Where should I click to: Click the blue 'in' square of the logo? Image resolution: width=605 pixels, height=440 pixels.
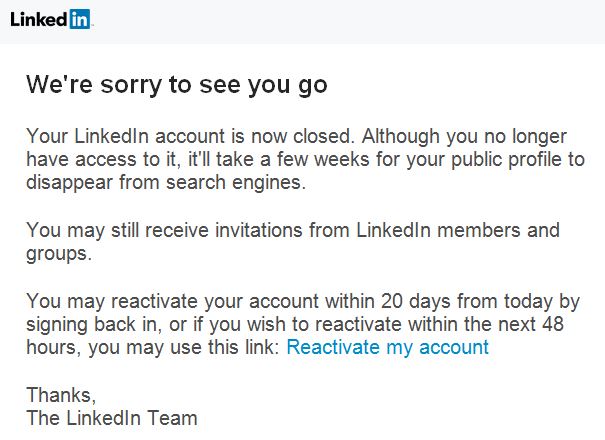(80, 19)
